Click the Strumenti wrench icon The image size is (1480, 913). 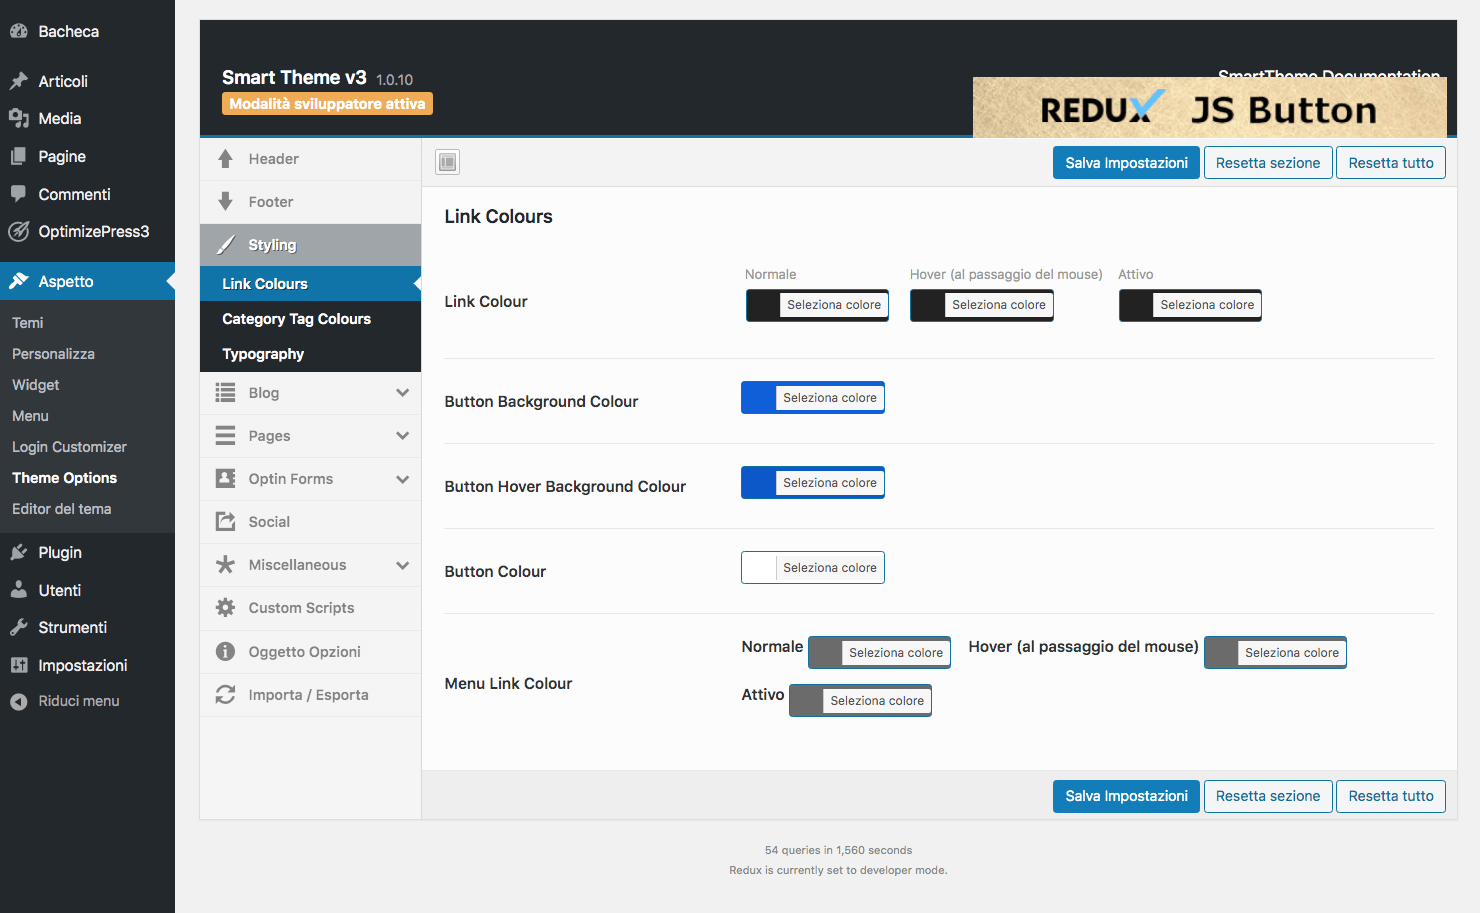(x=19, y=627)
